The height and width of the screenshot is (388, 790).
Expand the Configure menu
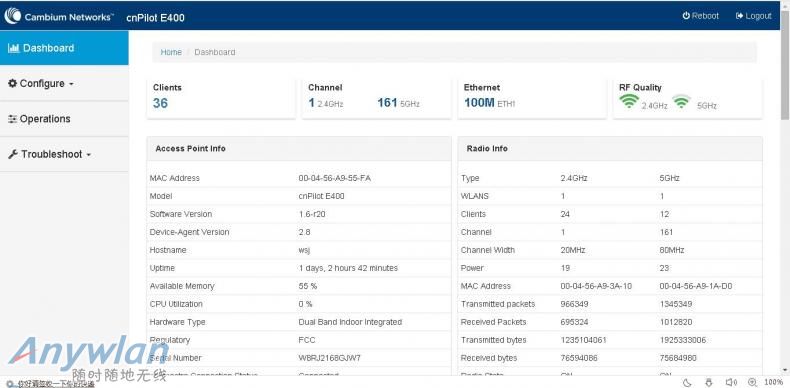(64, 84)
